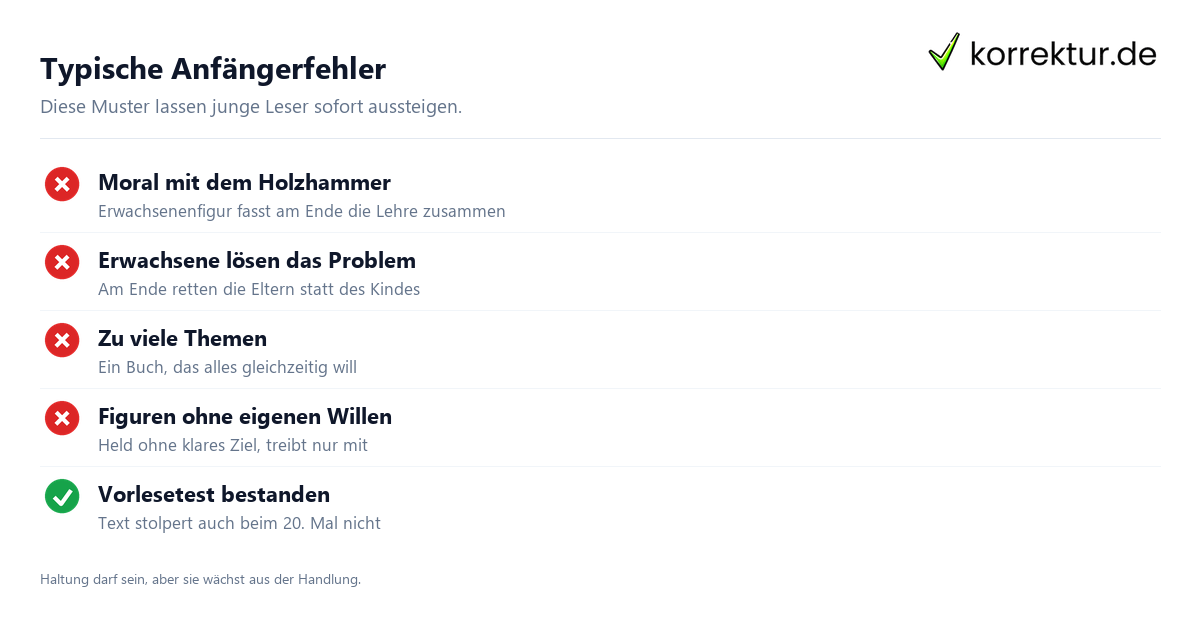
Task: Click the green checkmark icon beside Vorlesetest bestanden
Action: 62,496
